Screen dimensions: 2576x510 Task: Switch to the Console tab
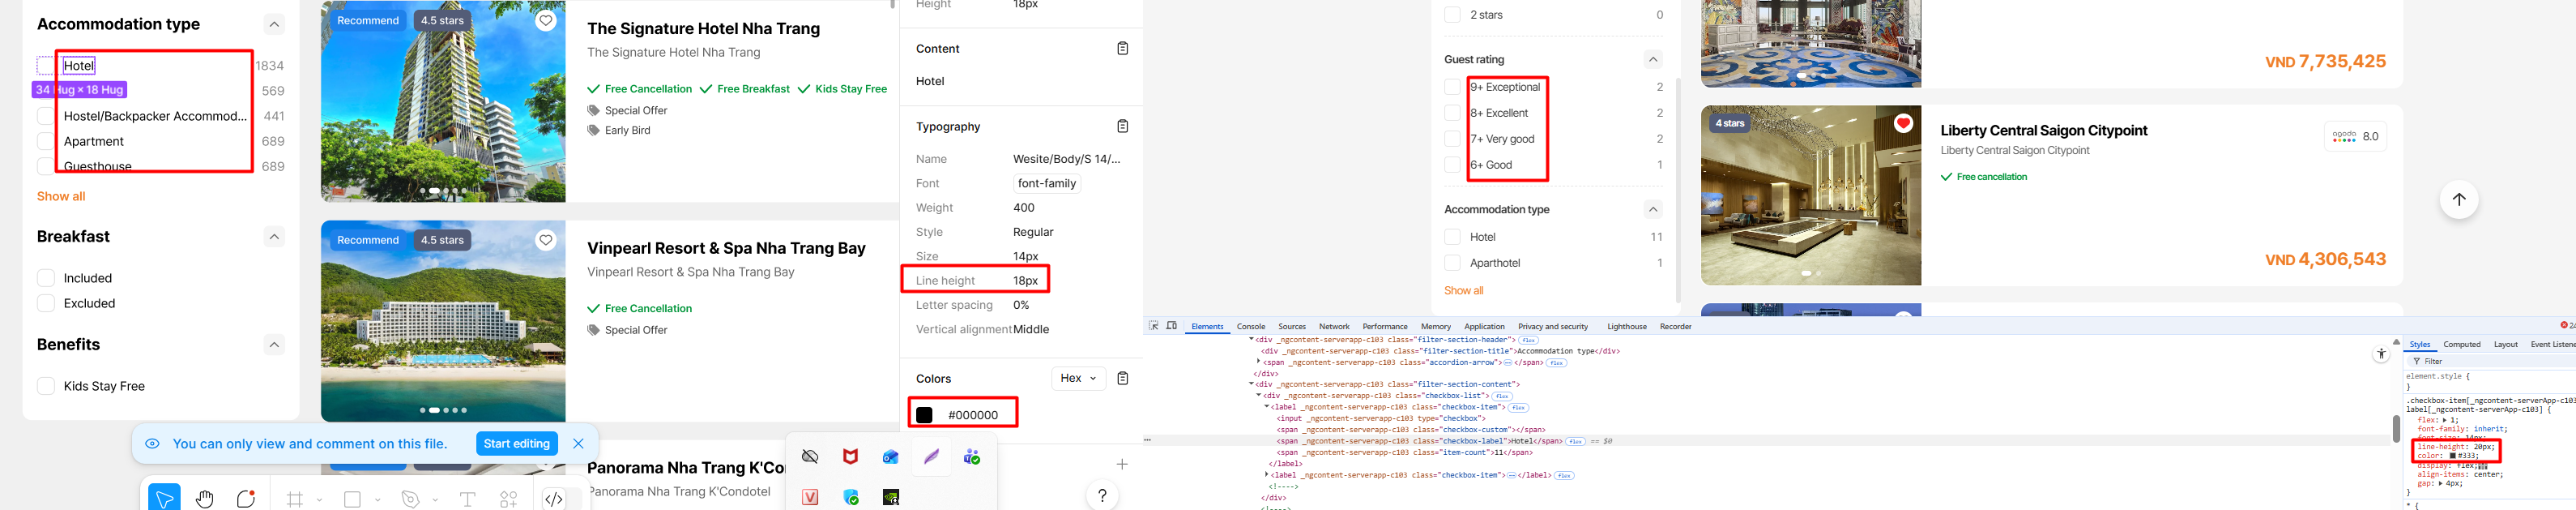coord(1250,327)
